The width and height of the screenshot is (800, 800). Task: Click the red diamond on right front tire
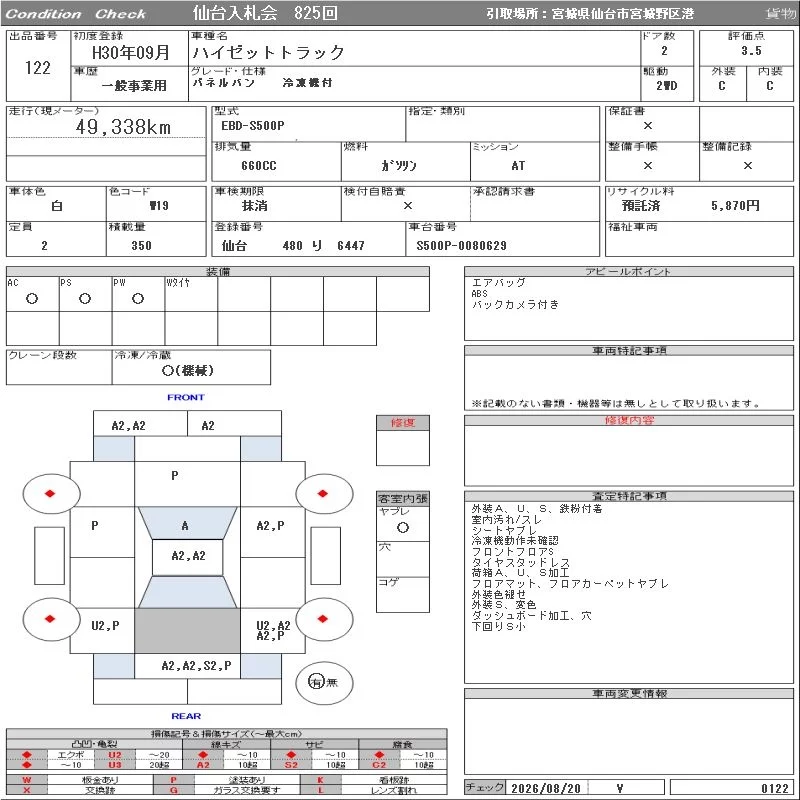(x=322, y=493)
